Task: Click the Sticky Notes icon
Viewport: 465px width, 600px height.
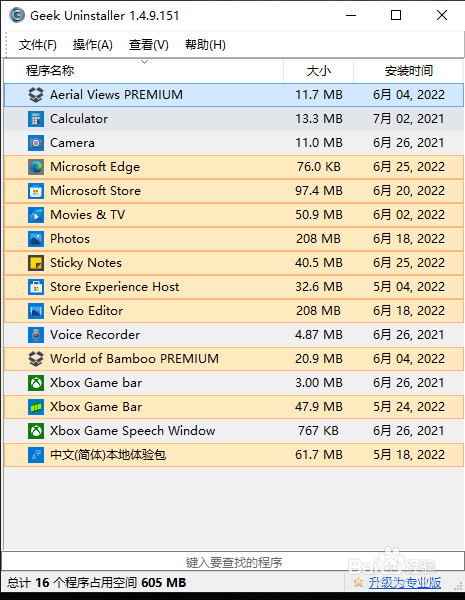Action: point(36,263)
